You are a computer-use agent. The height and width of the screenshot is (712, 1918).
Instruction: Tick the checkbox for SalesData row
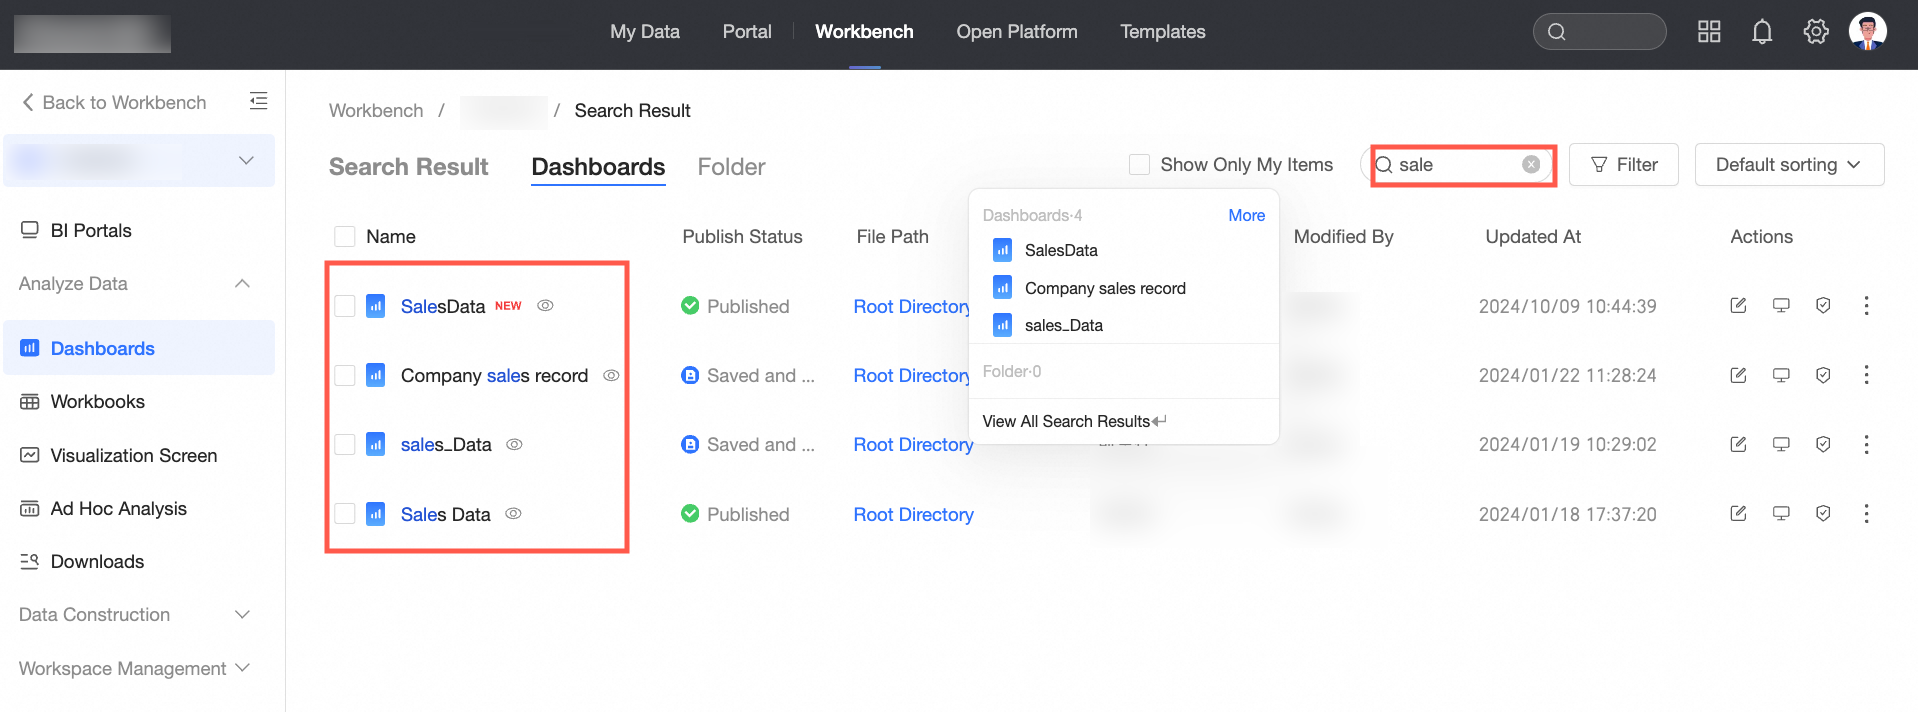point(345,306)
